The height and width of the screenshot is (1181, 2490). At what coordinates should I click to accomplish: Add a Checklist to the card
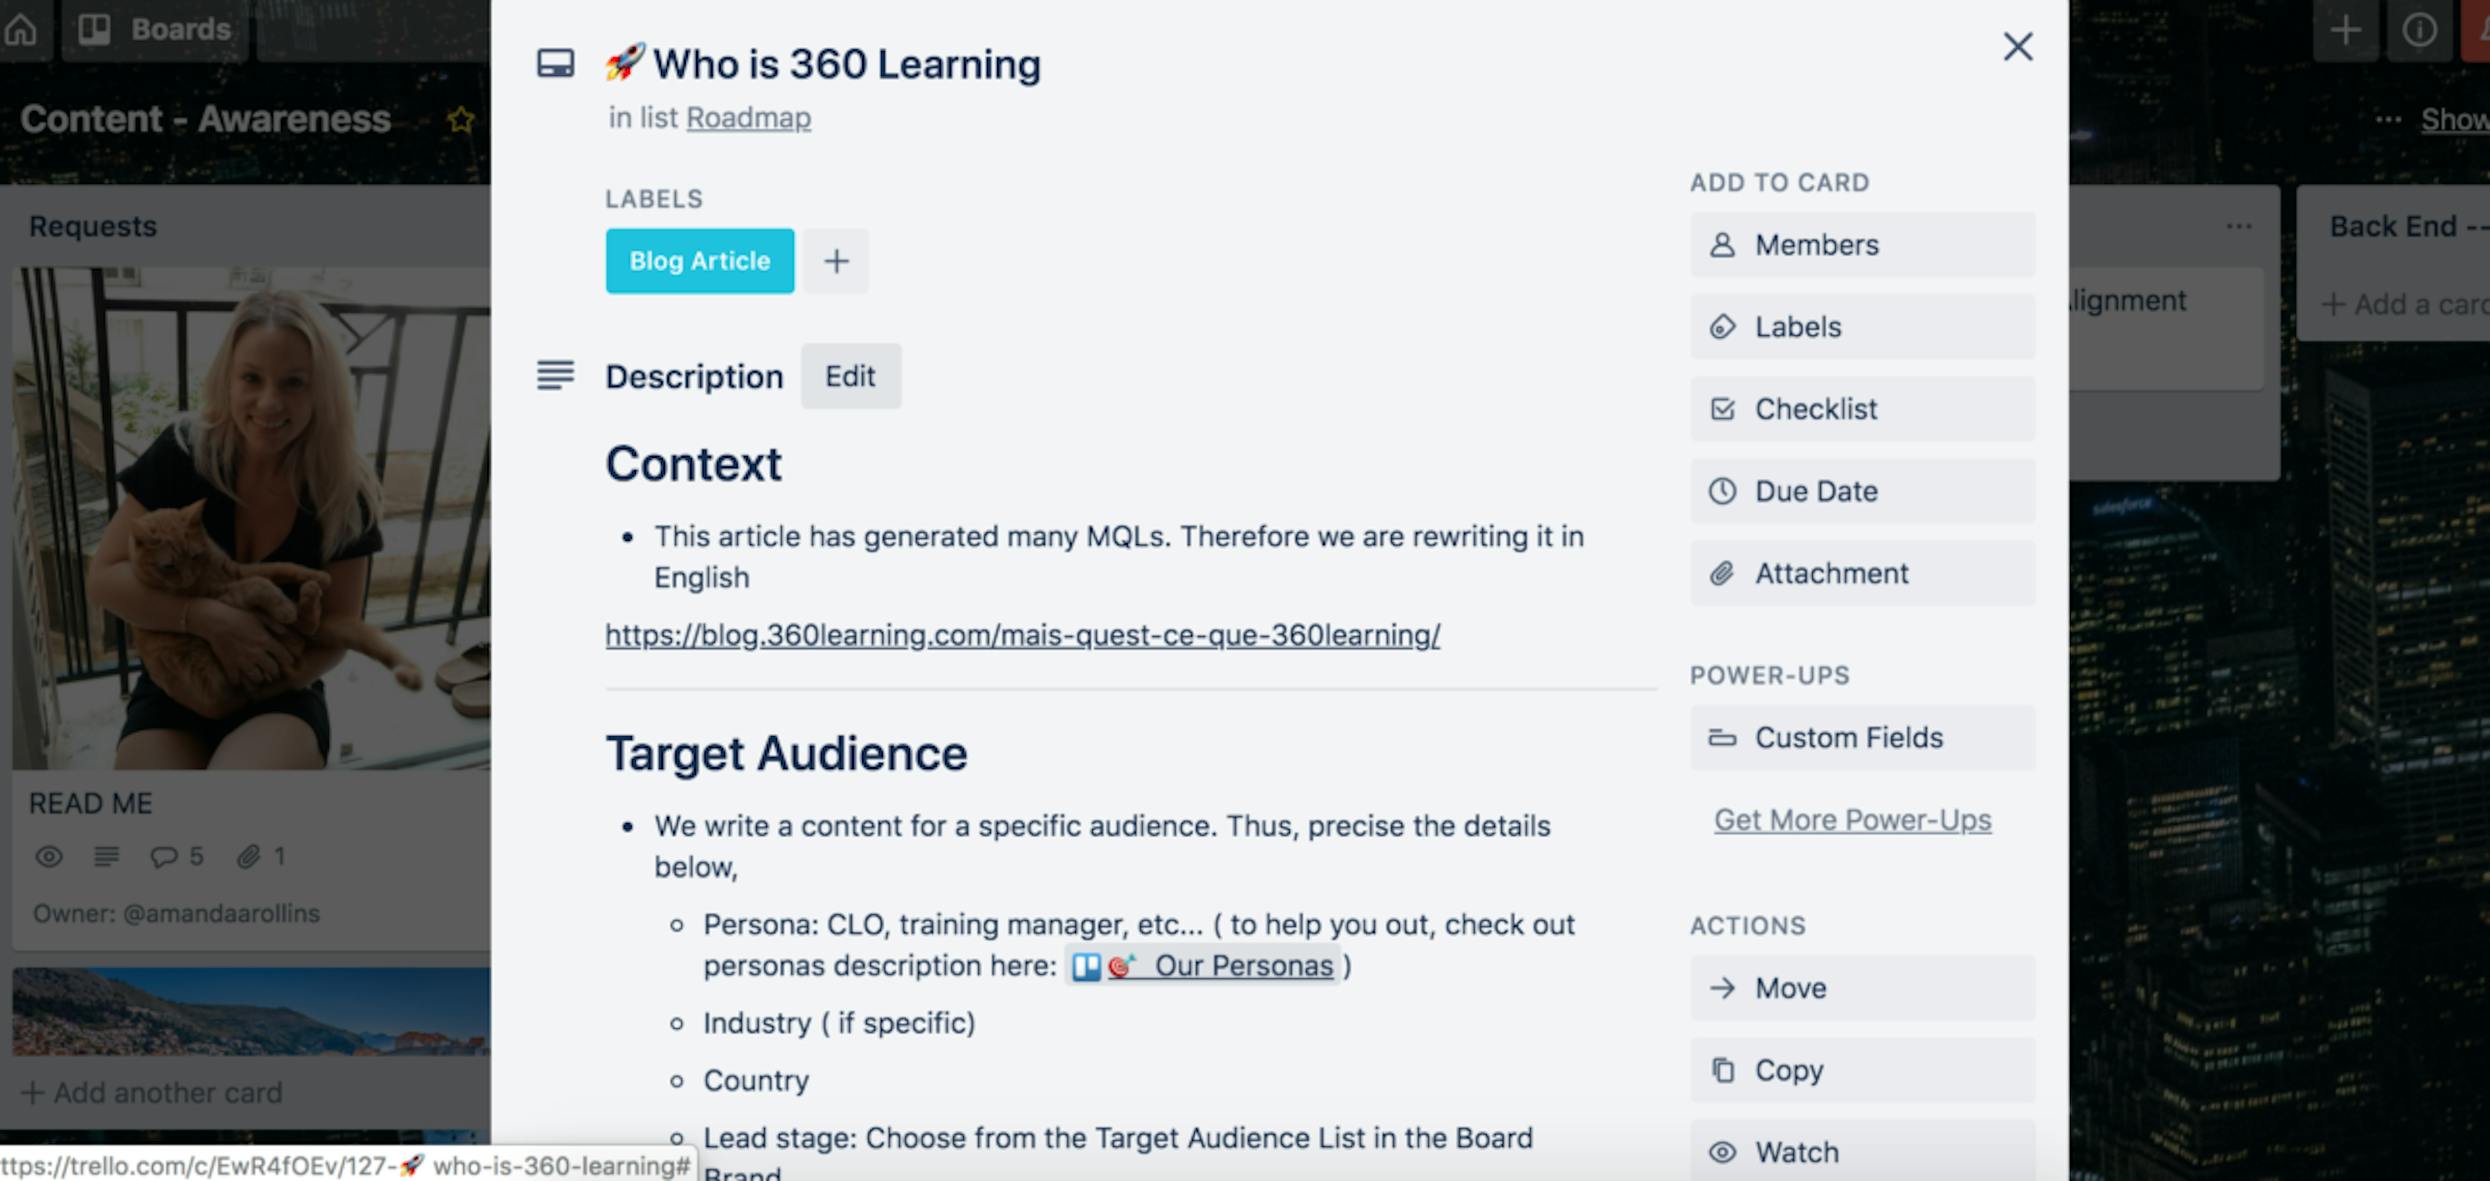(1862, 409)
